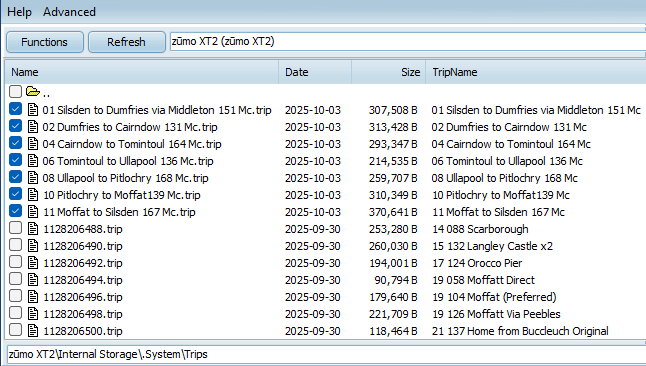Click file icon of 02 Dumfries to Cairndow trip
The height and width of the screenshot is (366, 646).
click(x=33, y=127)
